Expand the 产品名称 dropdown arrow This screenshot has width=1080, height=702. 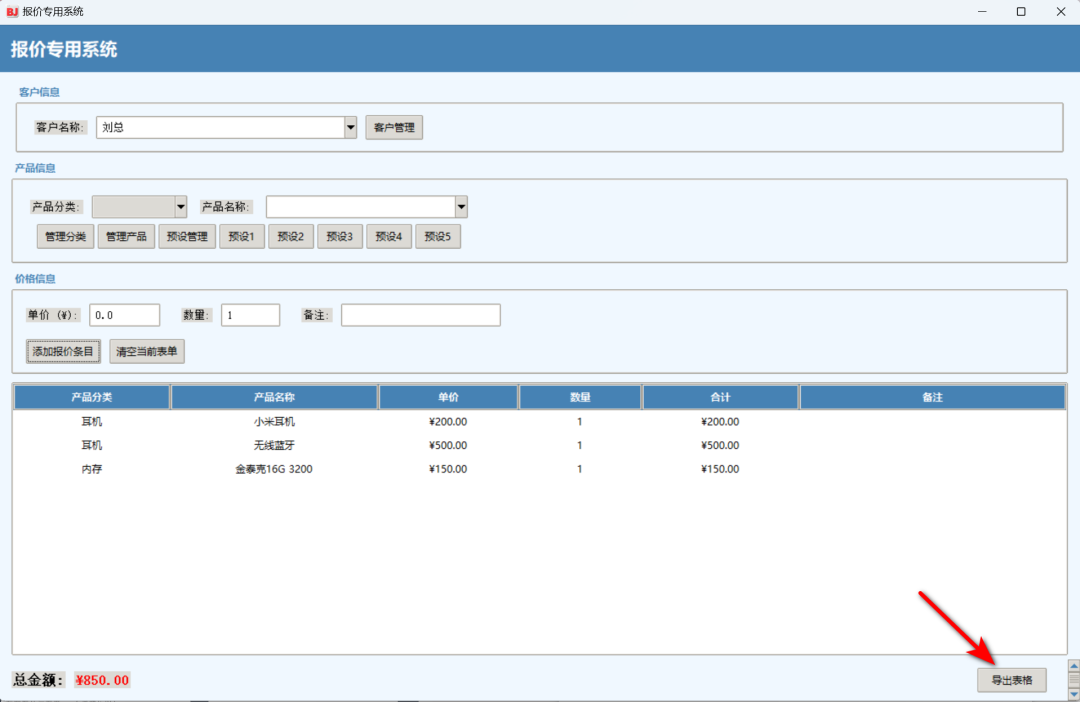[x=461, y=207]
